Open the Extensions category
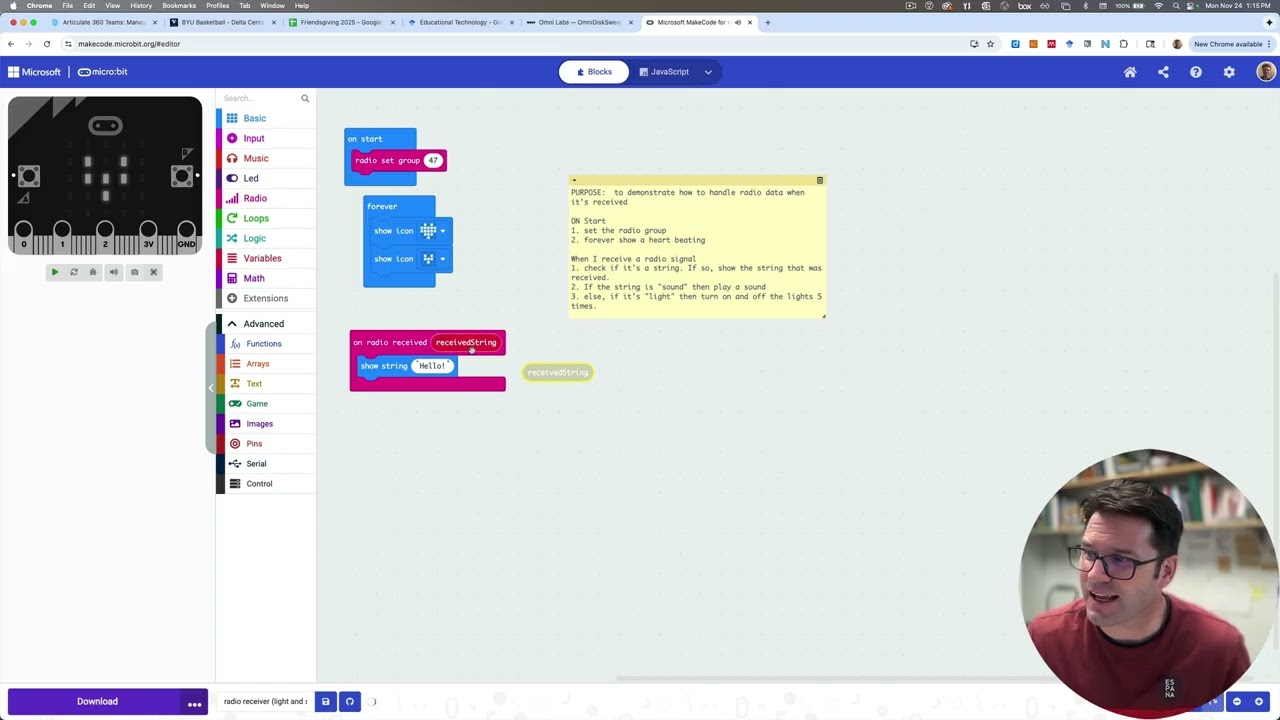Image resolution: width=1280 pixels, height=720 pixels. pos(265,298)
